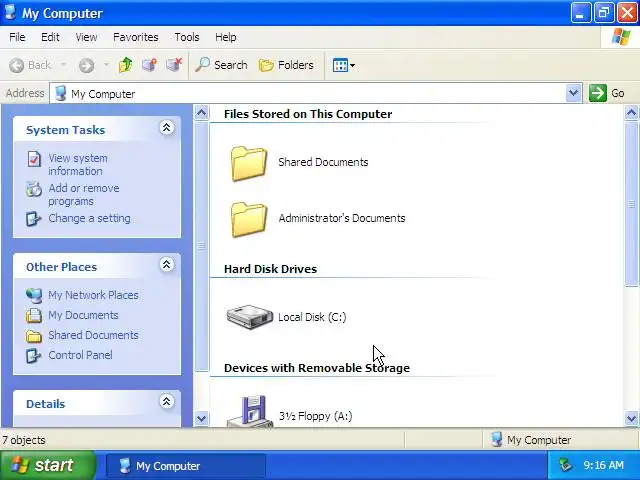This screenshot has width=640, height=480.
Task: Expand the Address bar dropdown
Action: [x=573, y=93]
